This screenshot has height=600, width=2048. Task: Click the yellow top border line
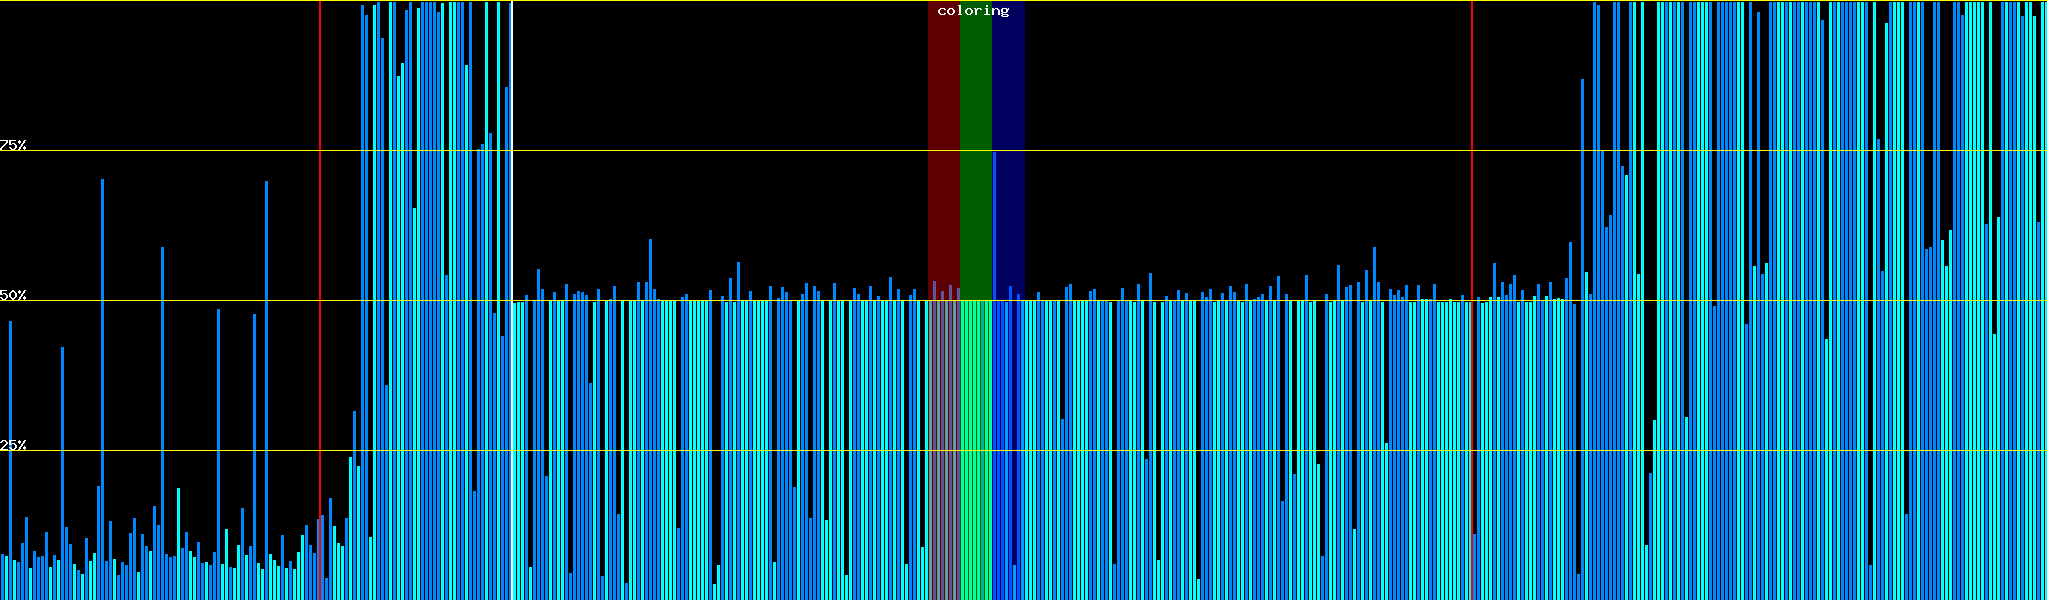pyautogui.click(x=700, y=1)
